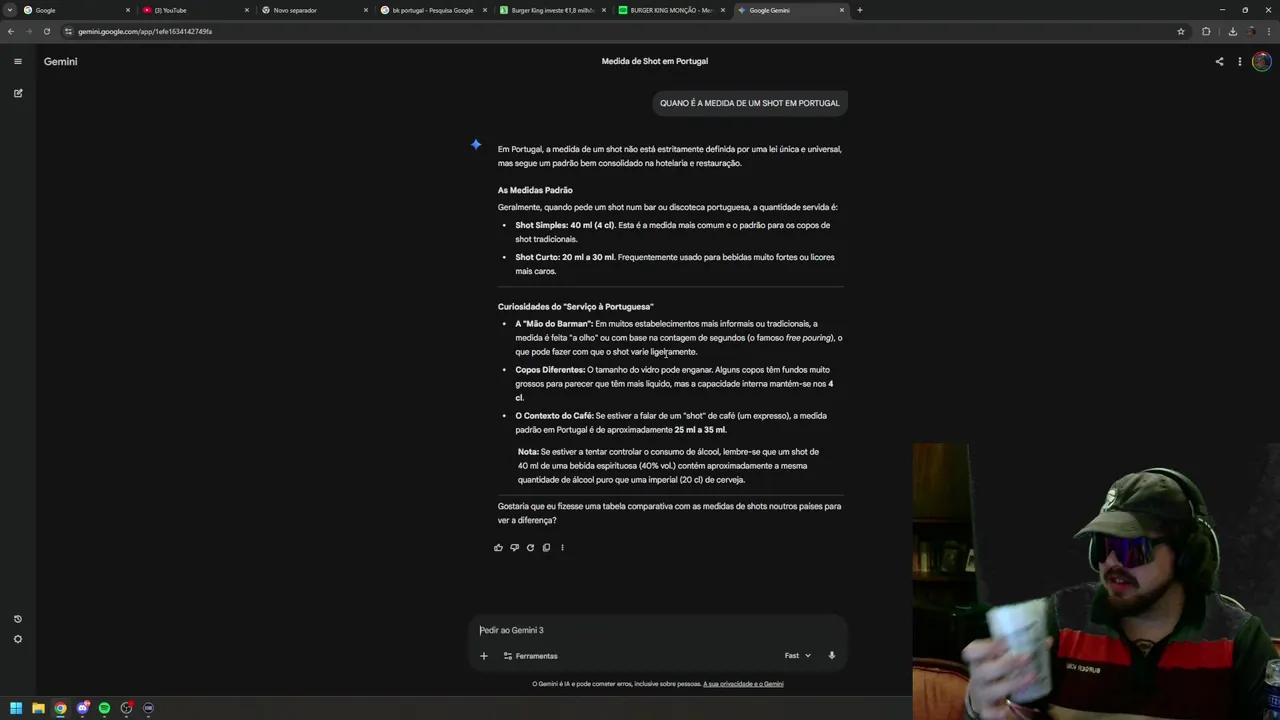This screenshot has height=720, width=1280.
Task: Open the Google account avatar
Action: (x=1262, y=61)
